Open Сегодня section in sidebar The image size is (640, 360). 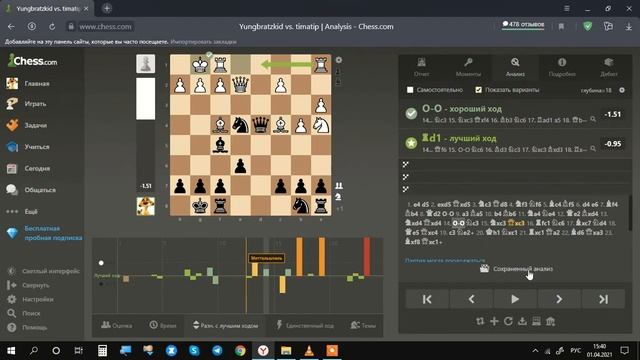point(29,168)
